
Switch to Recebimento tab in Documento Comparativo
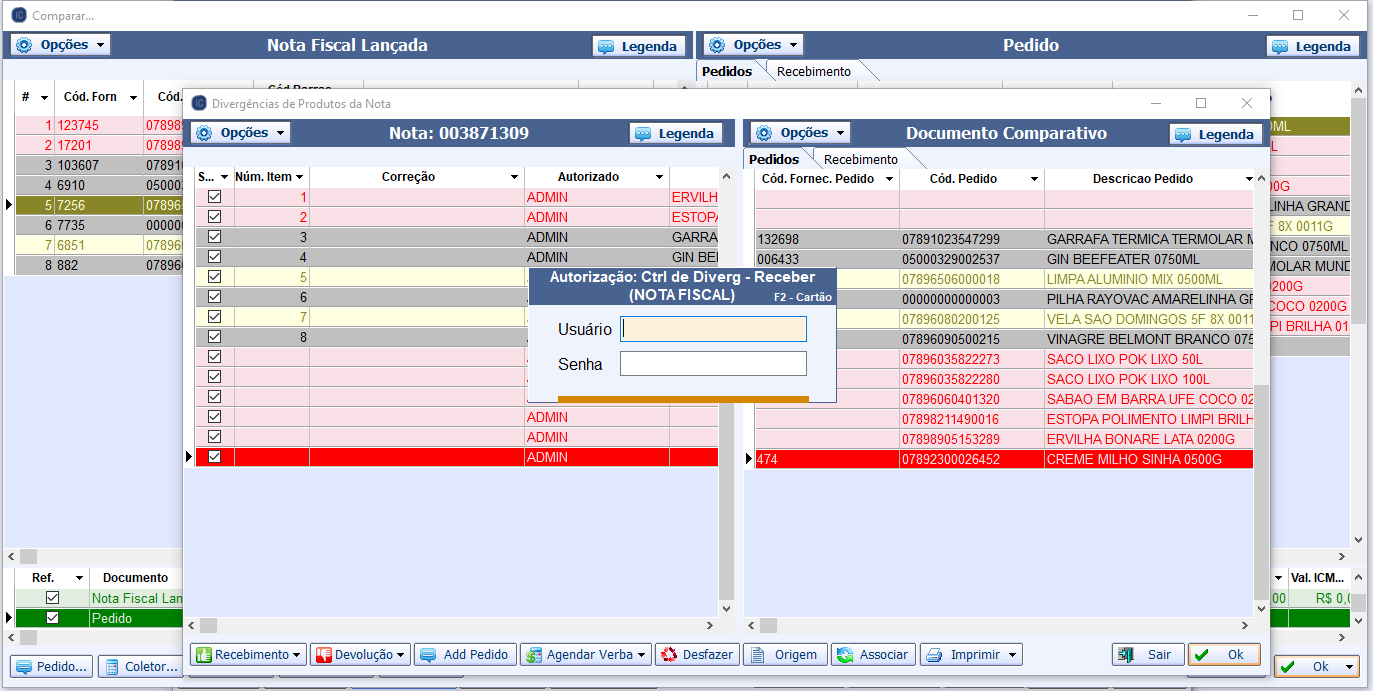[x=860, y=159]
